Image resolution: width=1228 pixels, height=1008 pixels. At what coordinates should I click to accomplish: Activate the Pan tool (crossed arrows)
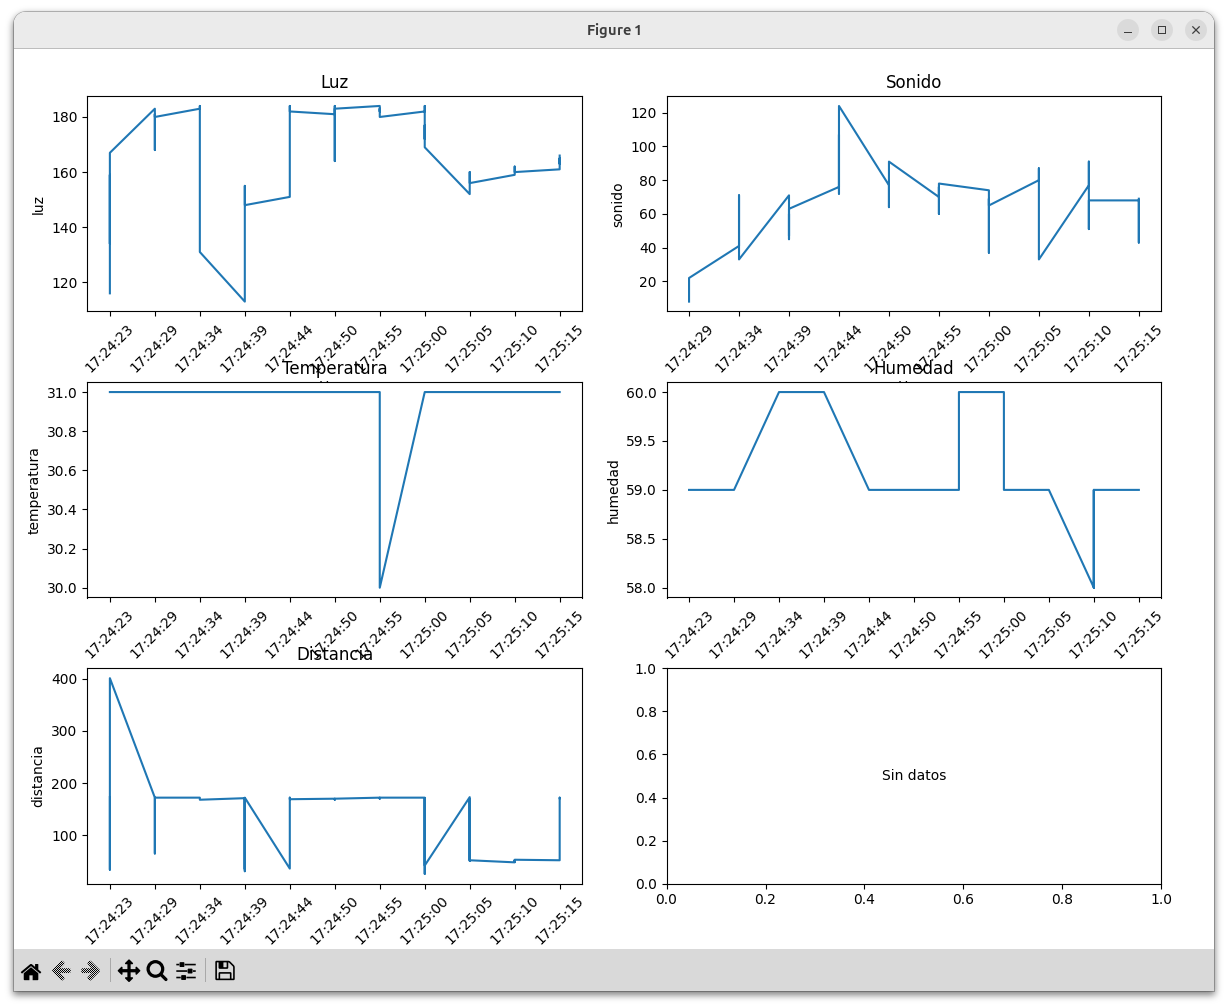click(129, 970)
